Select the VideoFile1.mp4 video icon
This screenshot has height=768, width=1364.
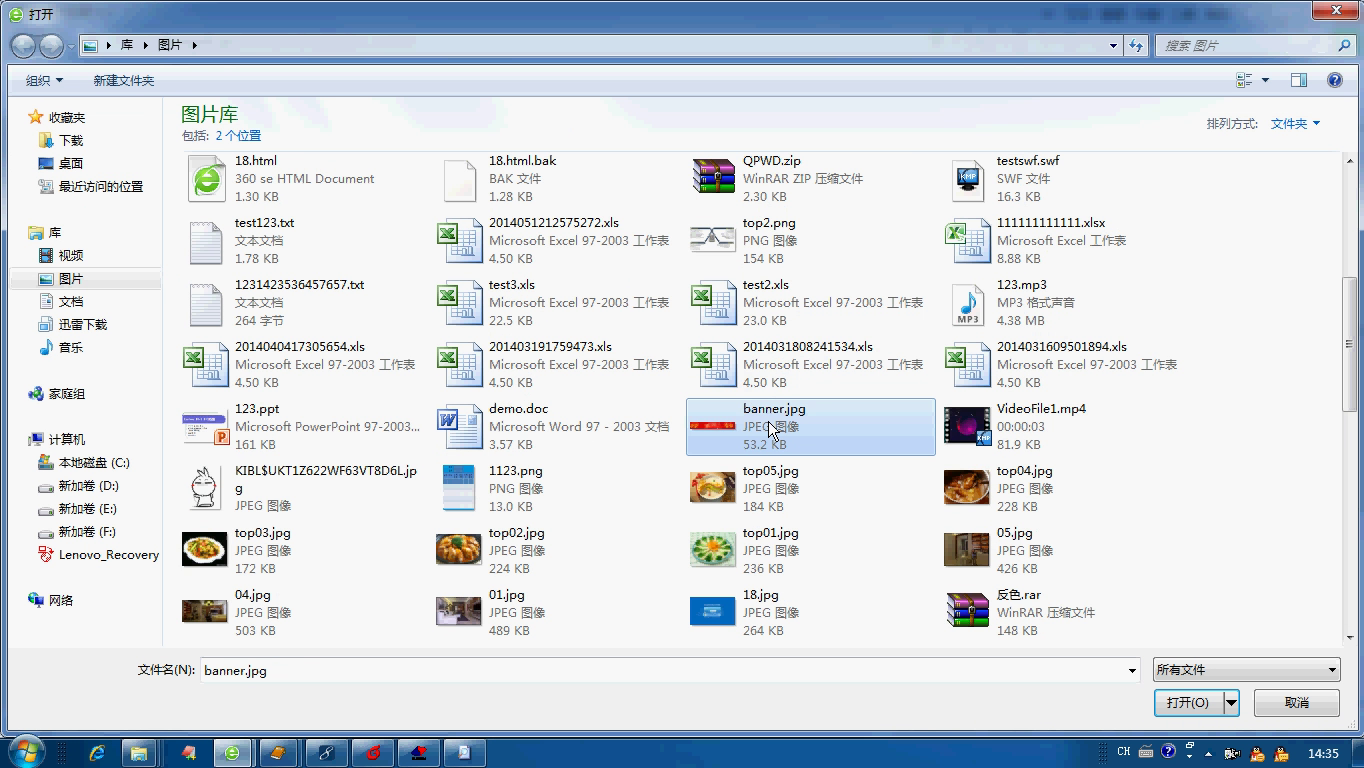pyautogui.click(x=968, y=427)
